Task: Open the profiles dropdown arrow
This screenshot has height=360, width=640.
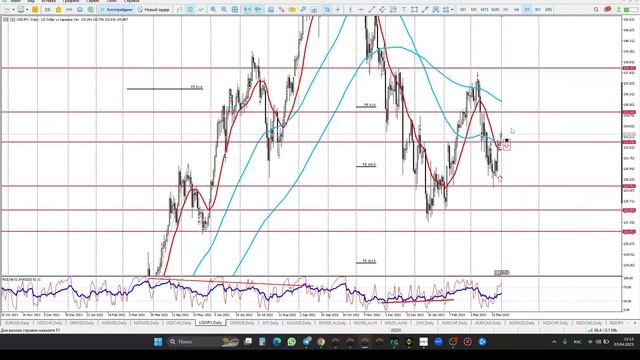Action: [27, 9]
